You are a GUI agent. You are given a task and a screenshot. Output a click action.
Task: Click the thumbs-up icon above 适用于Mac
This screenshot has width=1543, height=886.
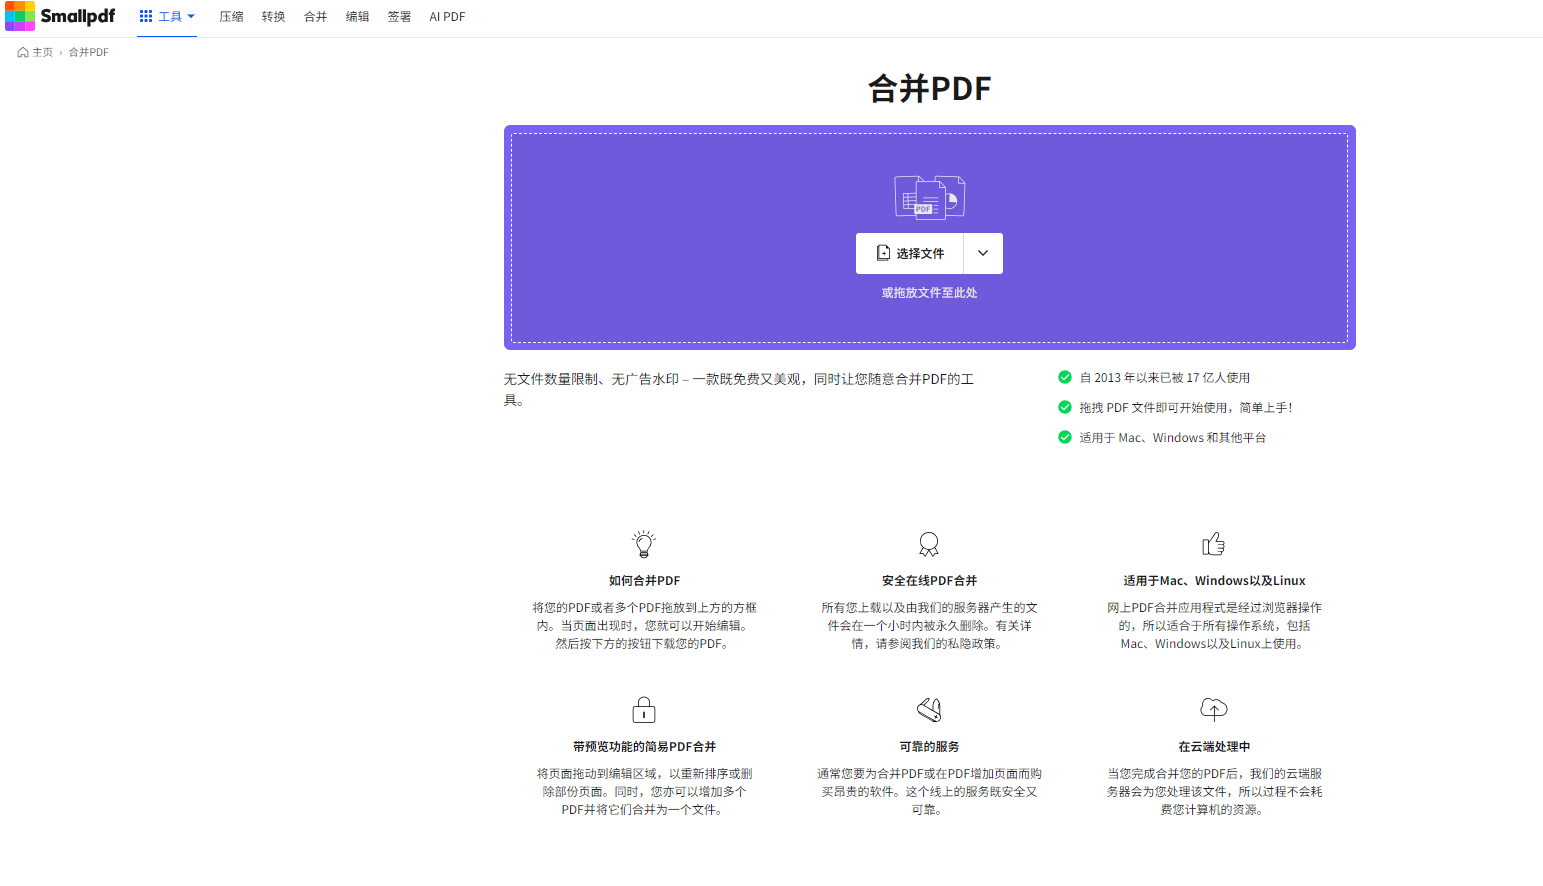pos(1213,544)
